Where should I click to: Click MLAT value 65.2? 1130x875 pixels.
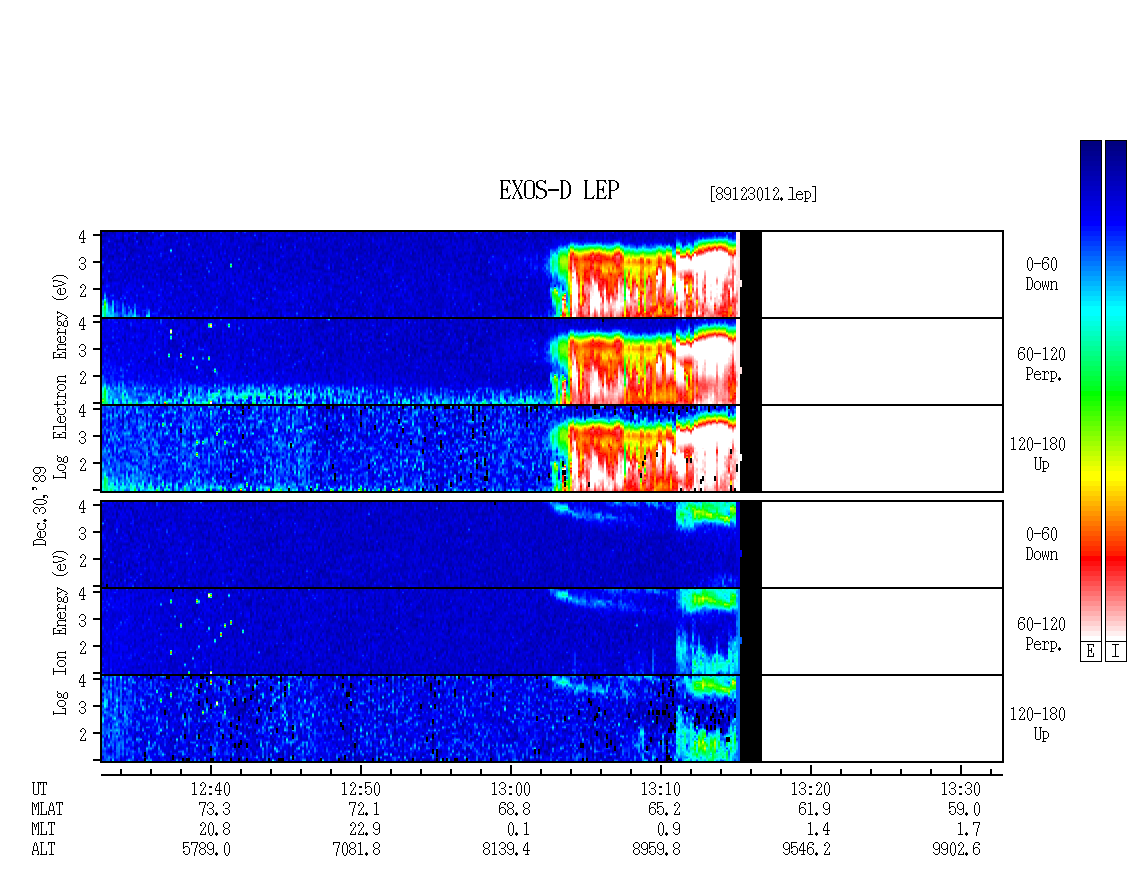(x=664, y=809)
